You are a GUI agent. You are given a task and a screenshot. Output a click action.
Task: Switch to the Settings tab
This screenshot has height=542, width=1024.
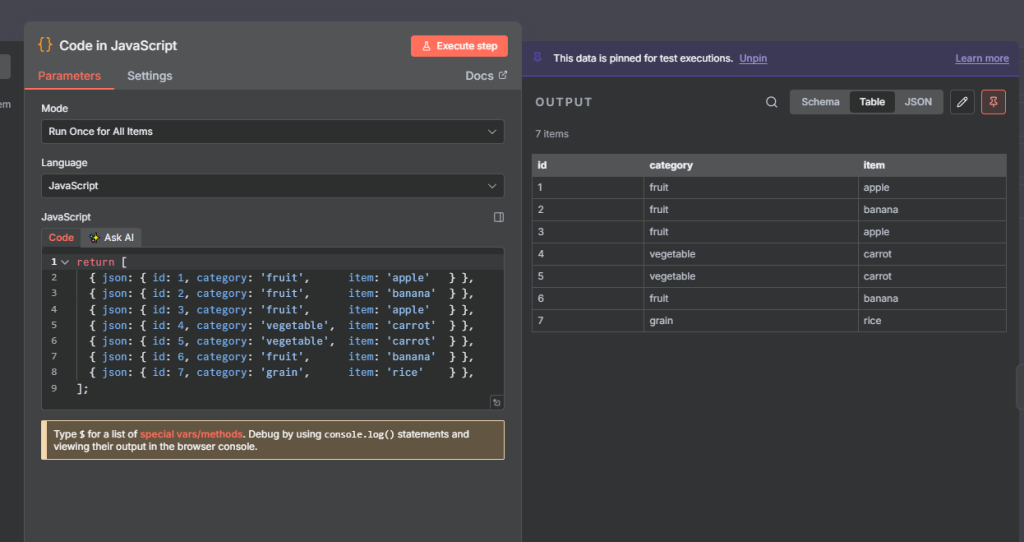click(x=150, y=76)
